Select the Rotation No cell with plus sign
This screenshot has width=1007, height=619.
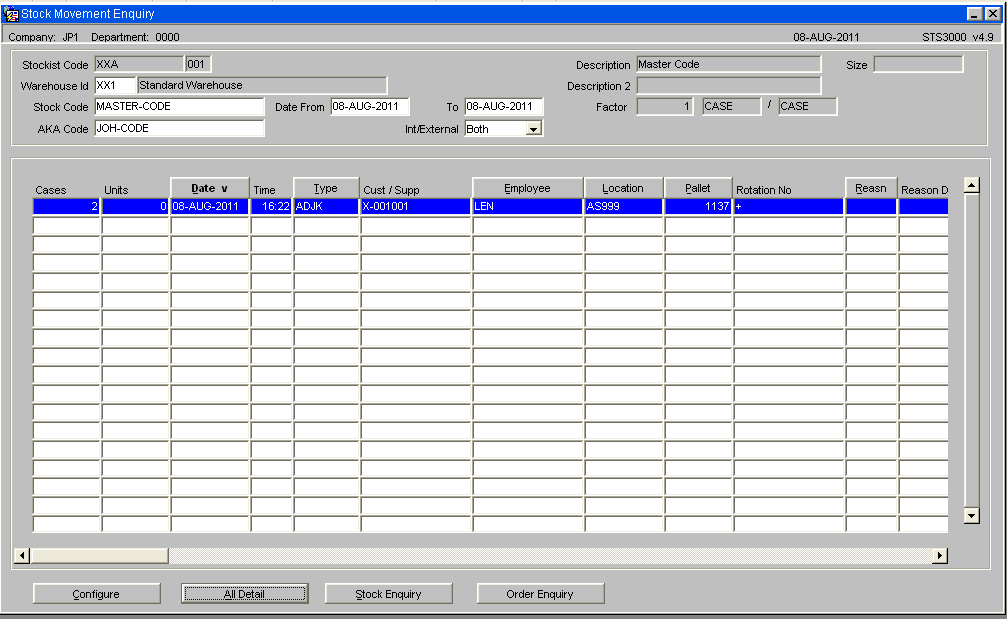pos(789,206)
